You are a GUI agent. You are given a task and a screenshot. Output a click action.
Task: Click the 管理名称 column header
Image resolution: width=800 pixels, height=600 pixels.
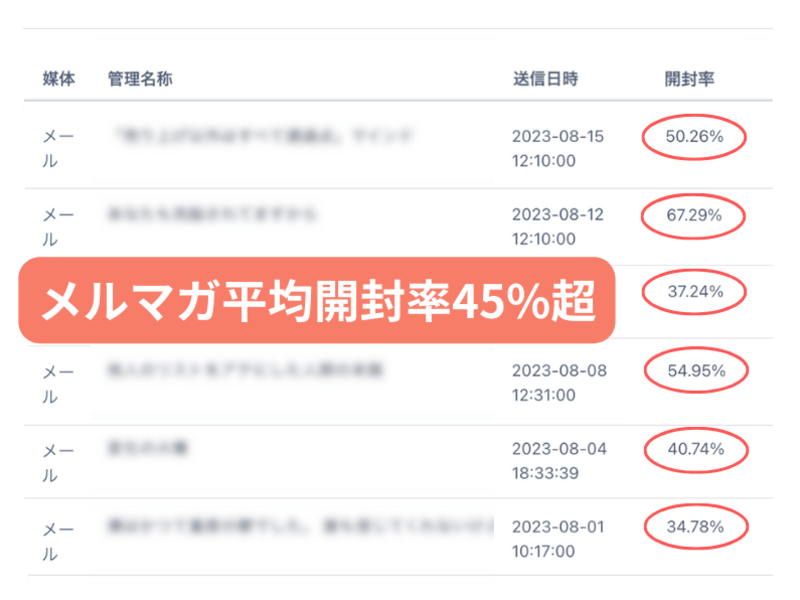140,79
